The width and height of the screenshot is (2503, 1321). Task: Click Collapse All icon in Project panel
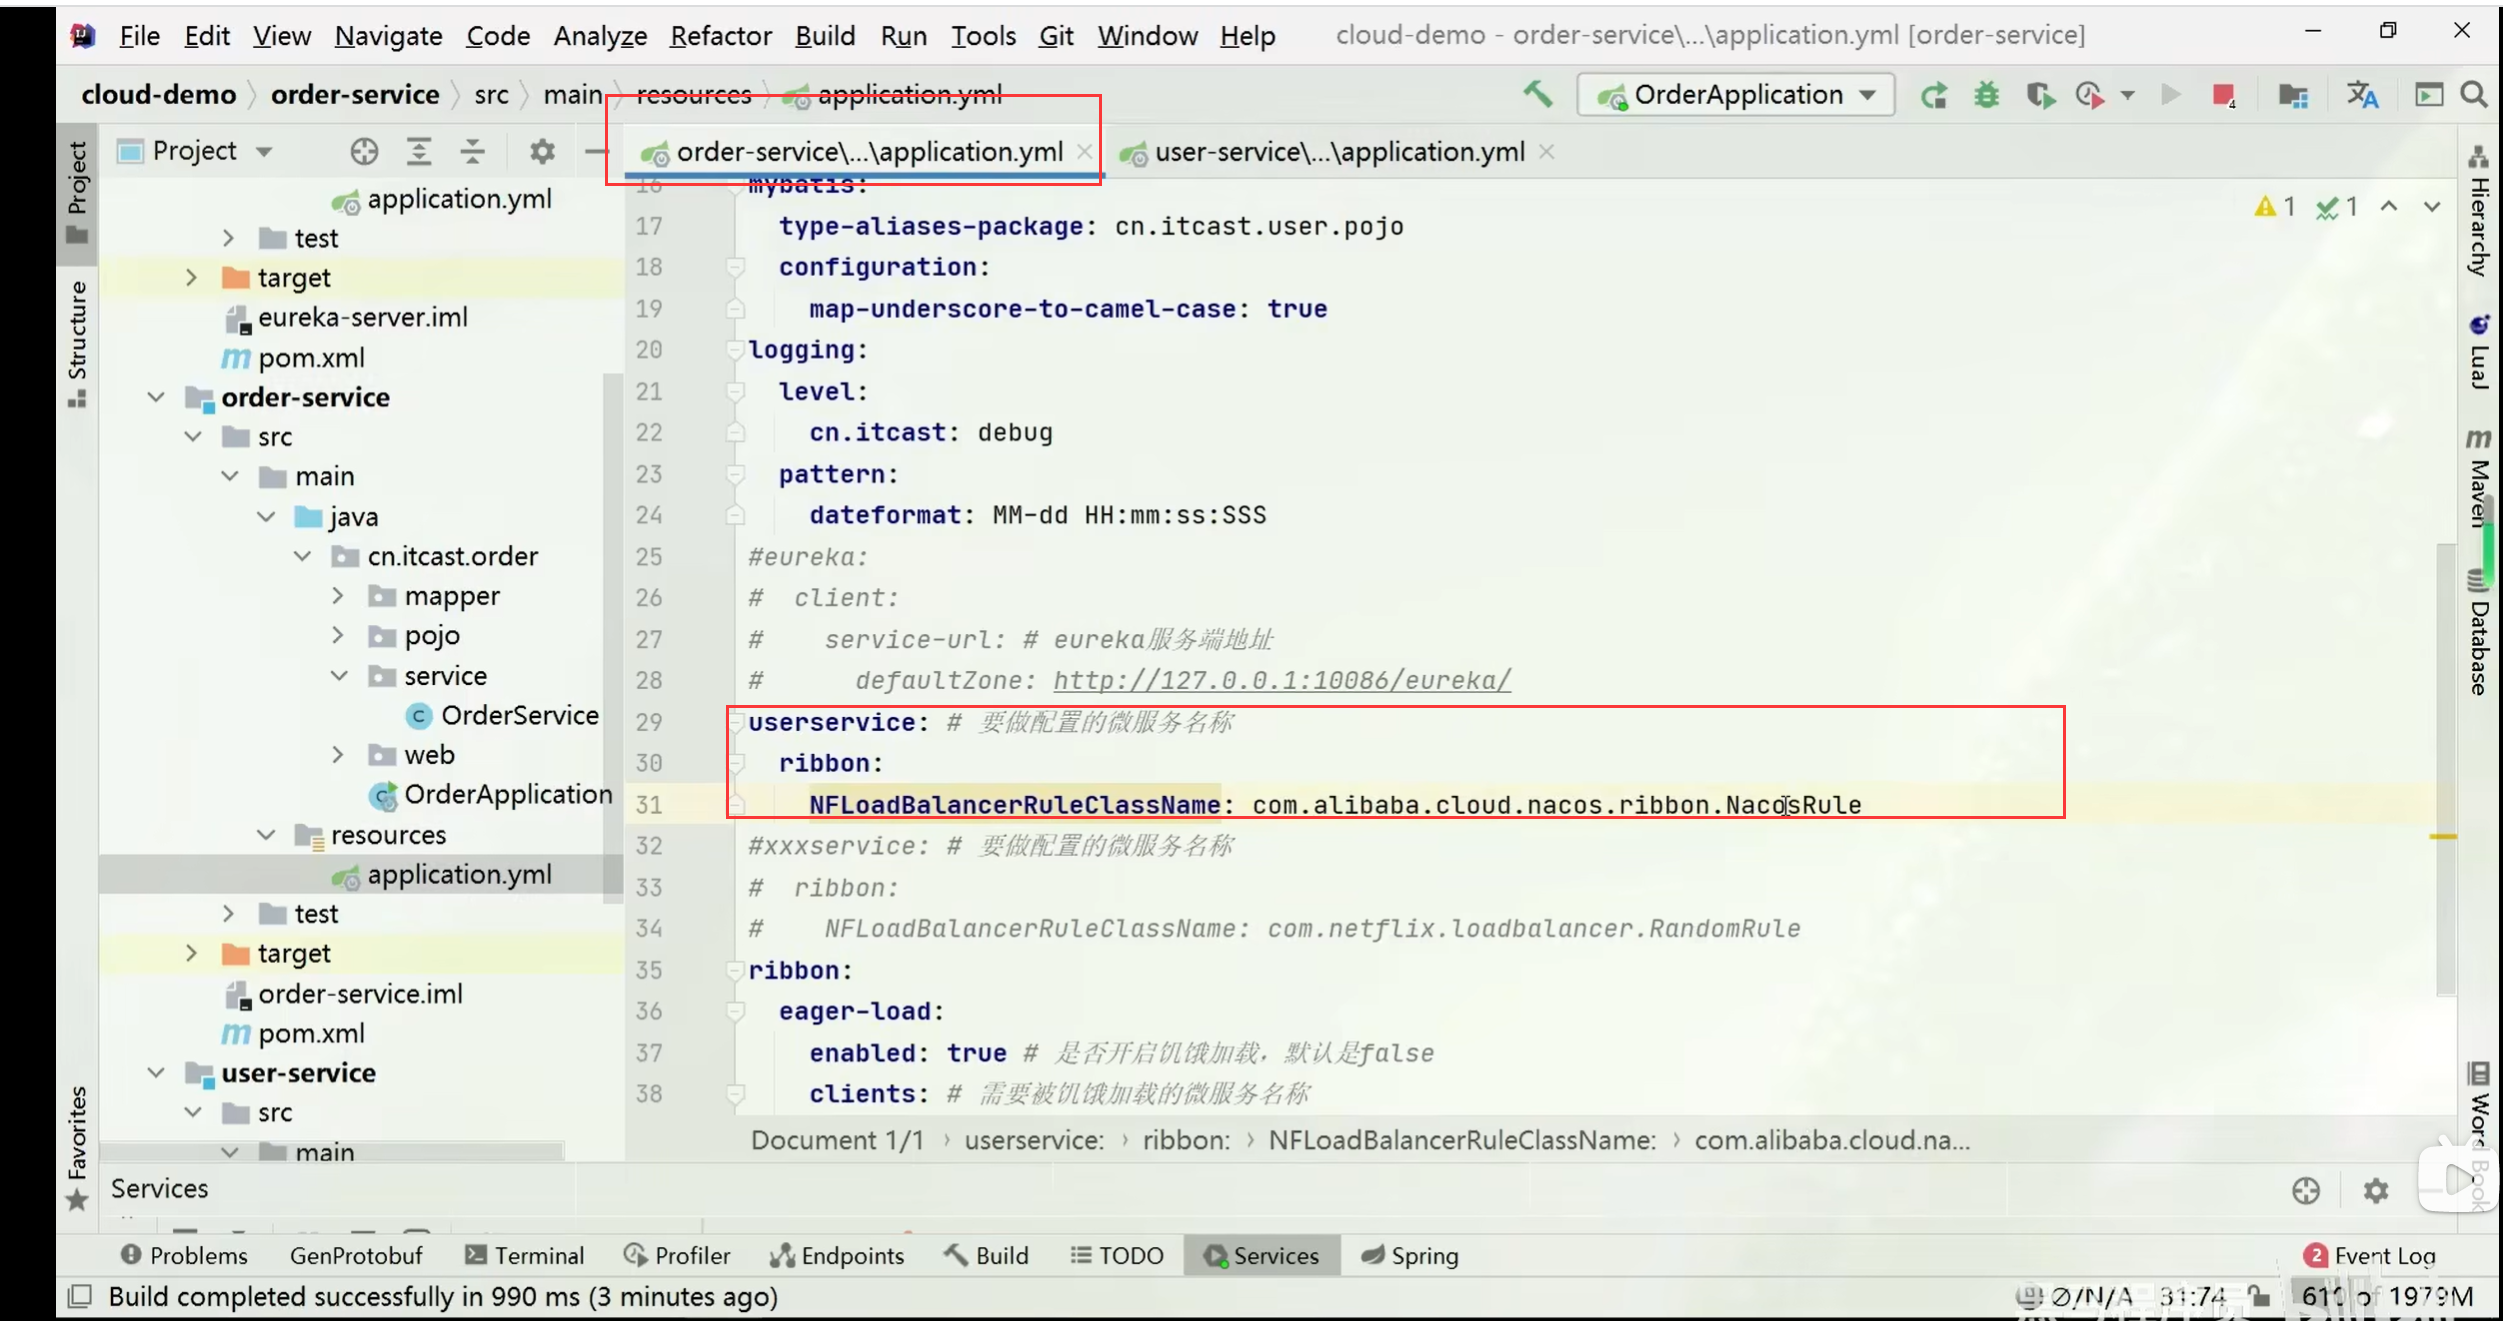472,152
